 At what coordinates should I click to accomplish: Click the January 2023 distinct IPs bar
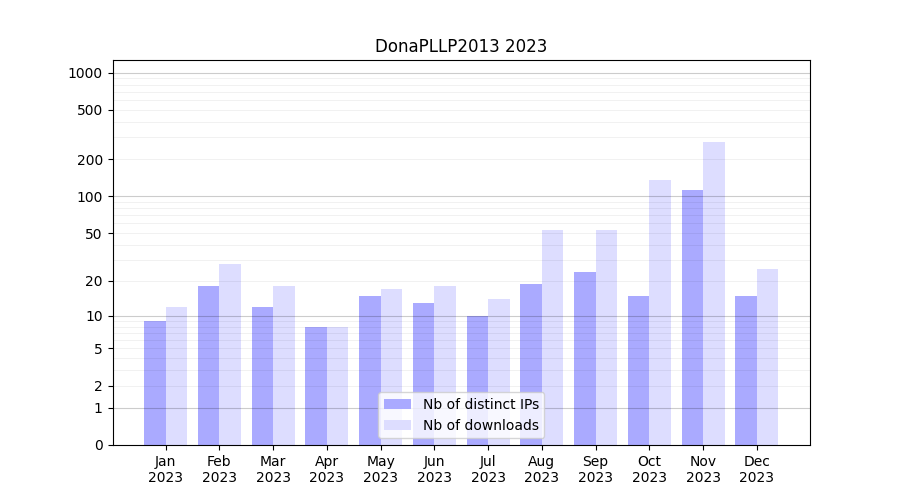155,383
